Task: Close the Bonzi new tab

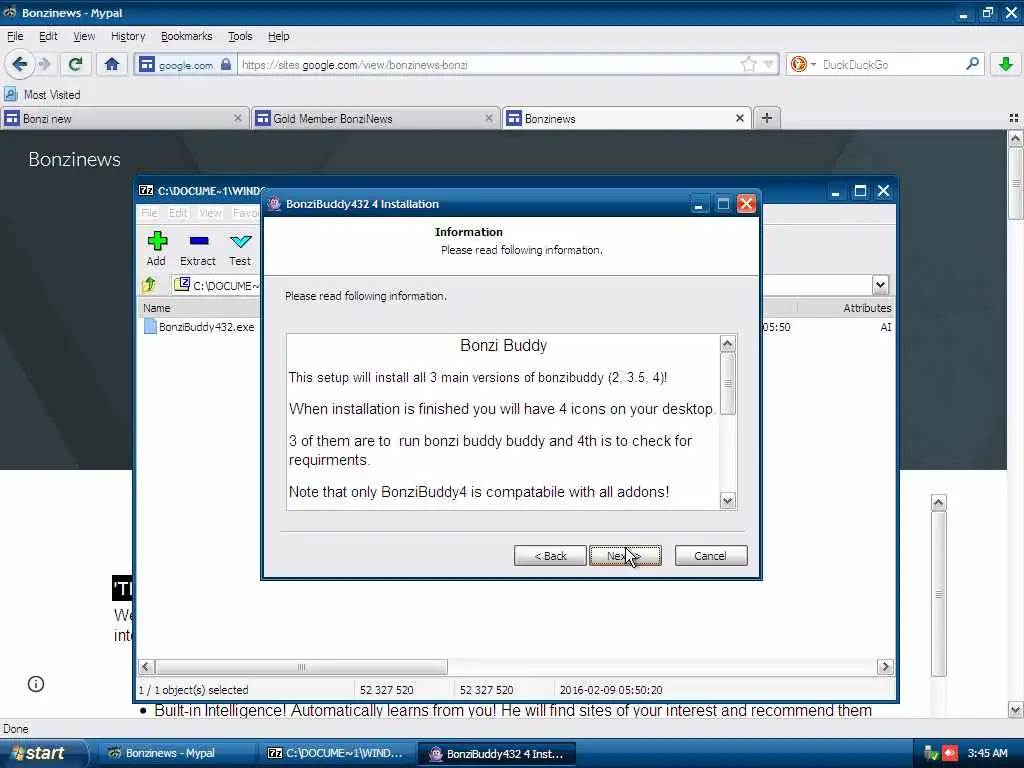Action: (237, 118)
